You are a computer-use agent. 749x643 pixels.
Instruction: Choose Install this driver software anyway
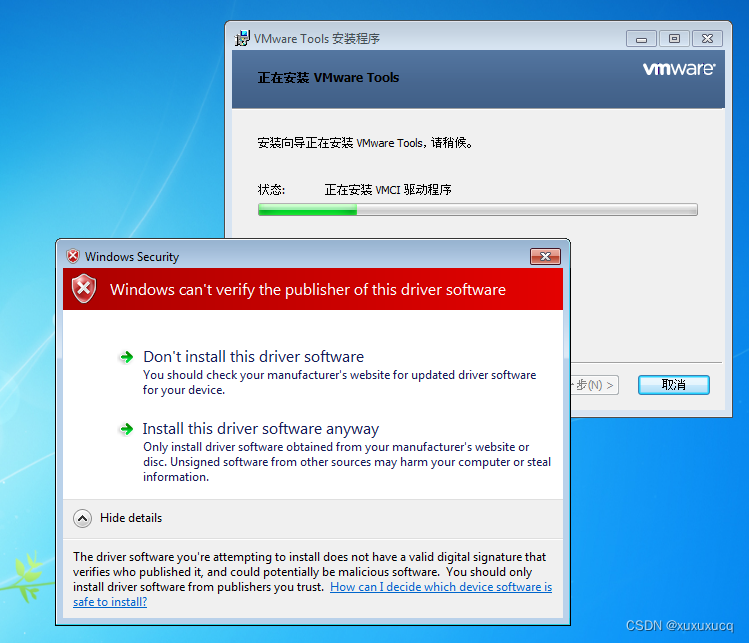(261, 429)
